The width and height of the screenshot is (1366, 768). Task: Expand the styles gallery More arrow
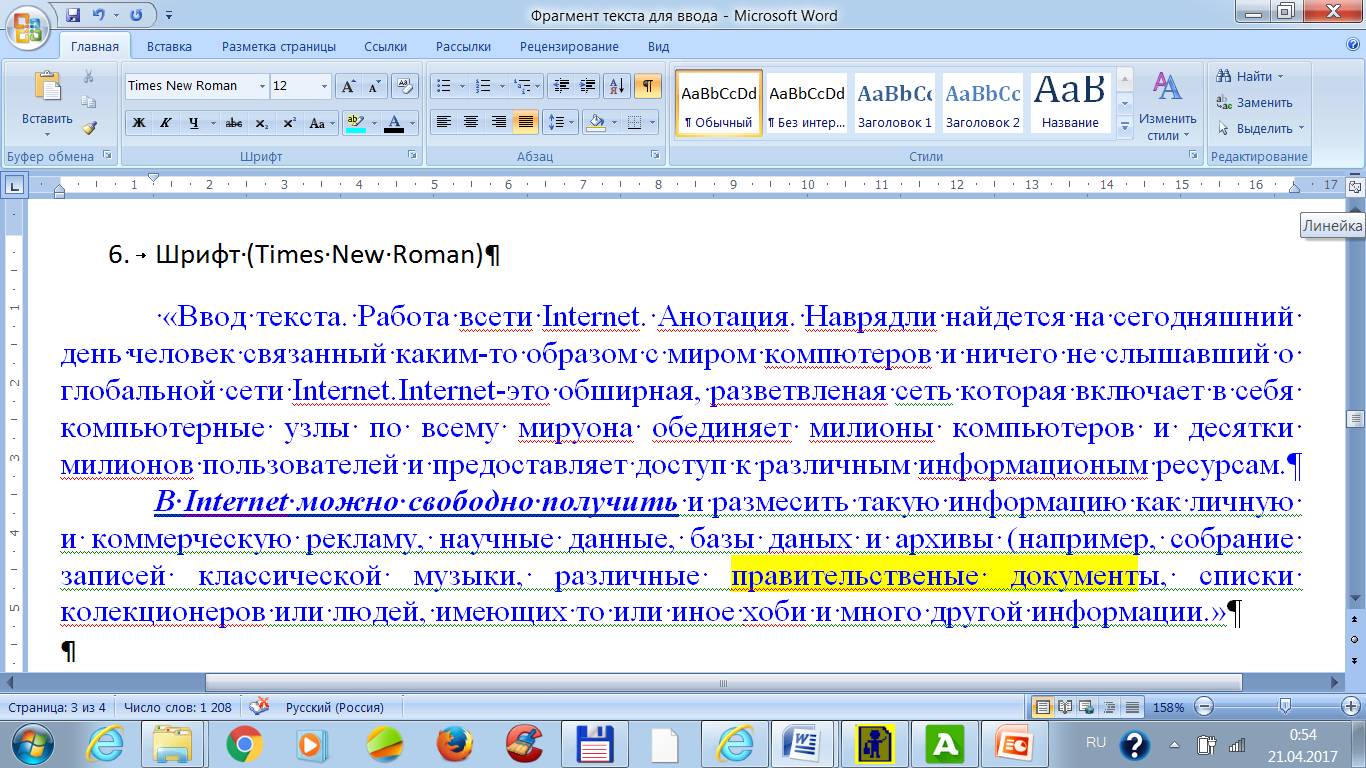[x=1124, y=127]
